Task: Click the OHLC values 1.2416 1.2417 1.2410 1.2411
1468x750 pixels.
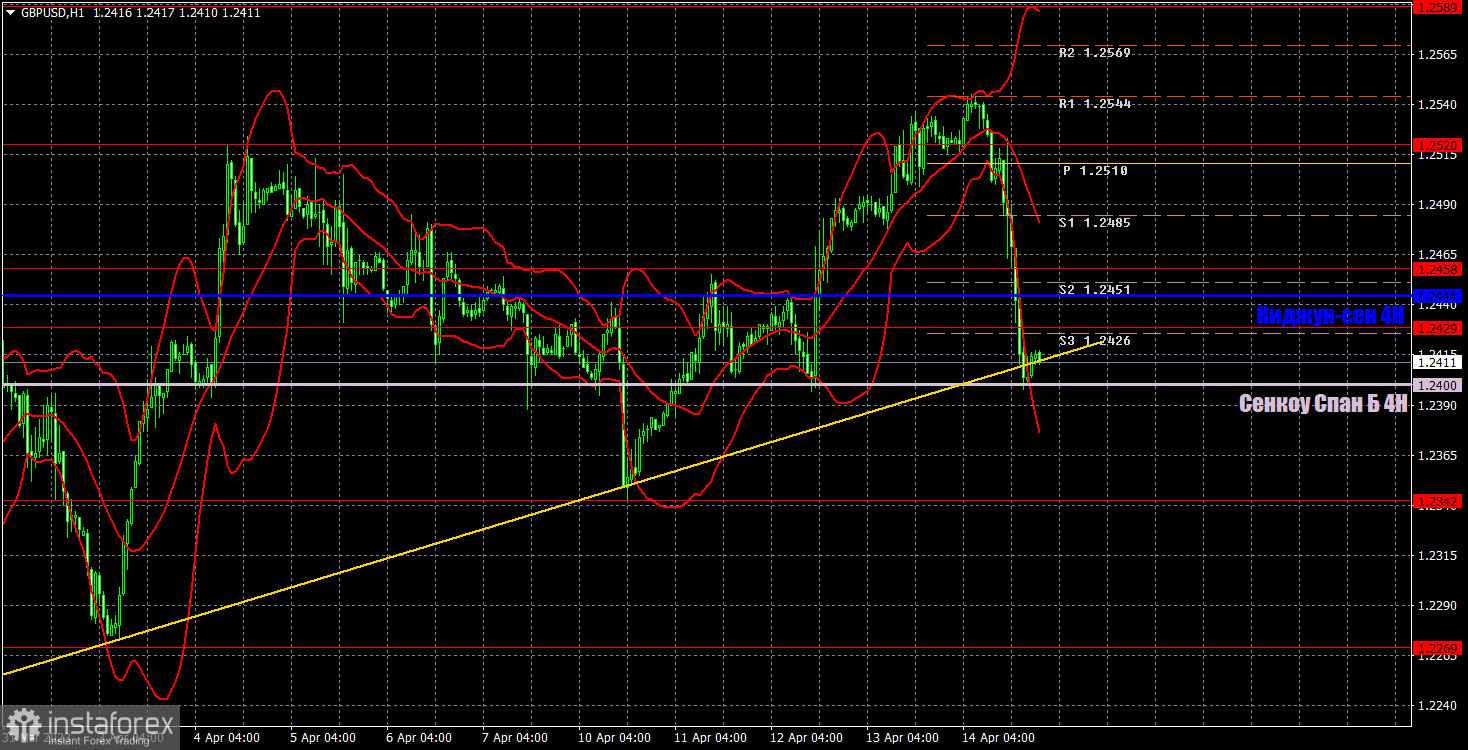Action: [x=177, y=12]
